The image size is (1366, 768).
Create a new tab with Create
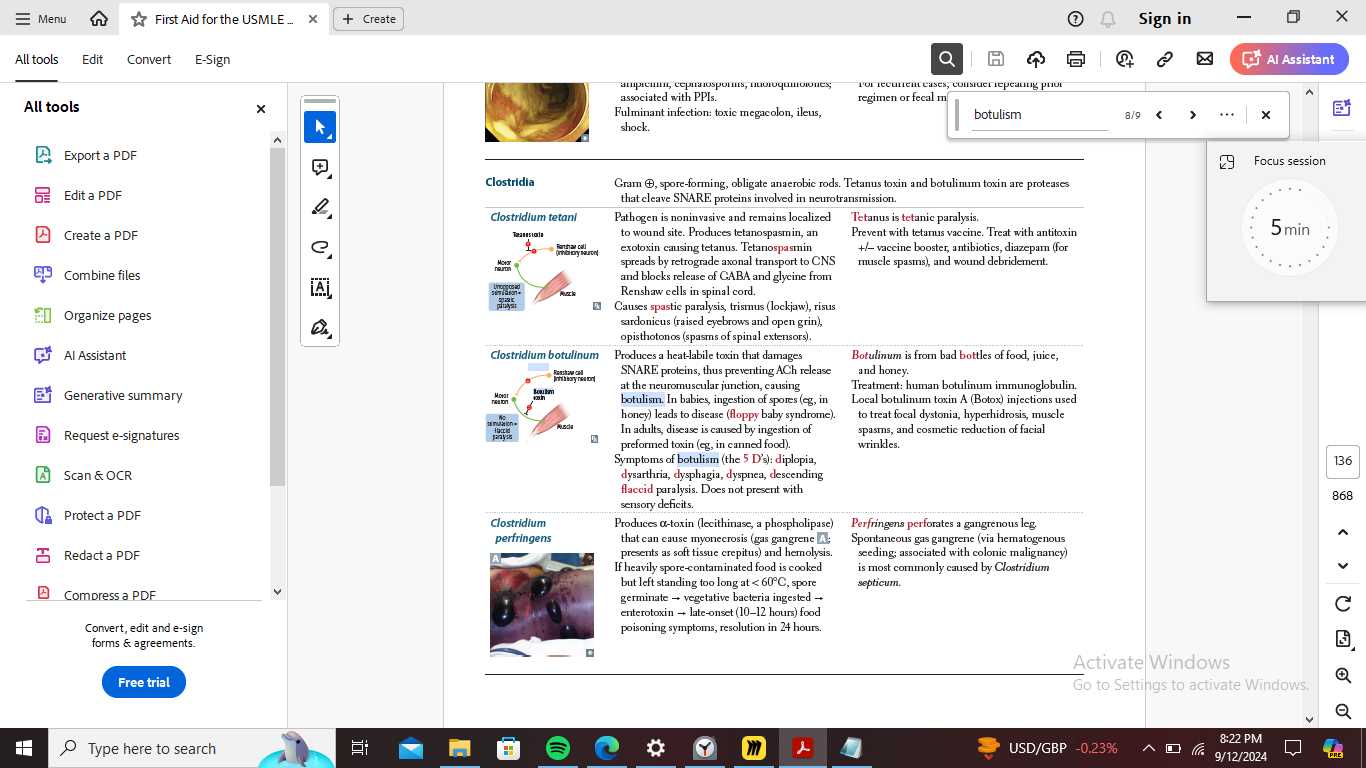pos(369,19)
